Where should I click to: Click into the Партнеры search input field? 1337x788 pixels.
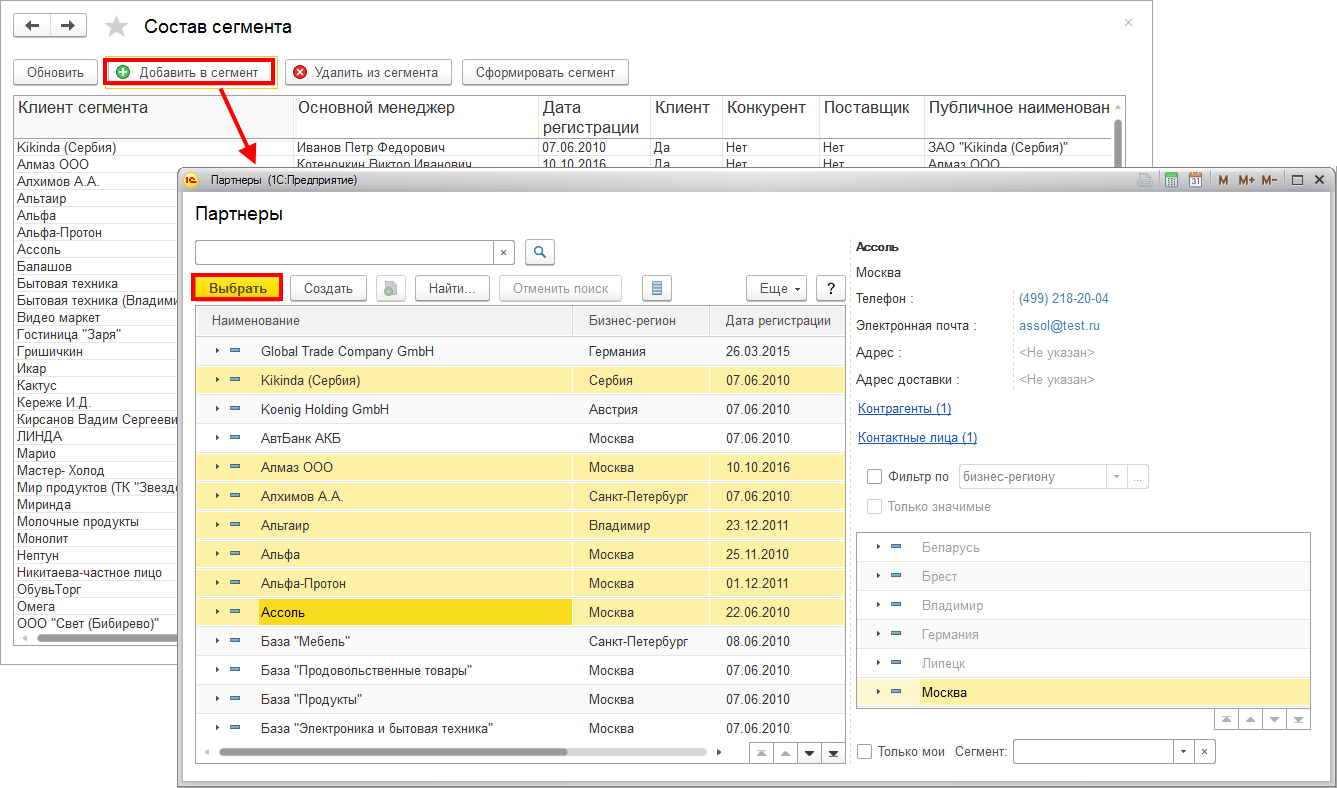(344, 252)
